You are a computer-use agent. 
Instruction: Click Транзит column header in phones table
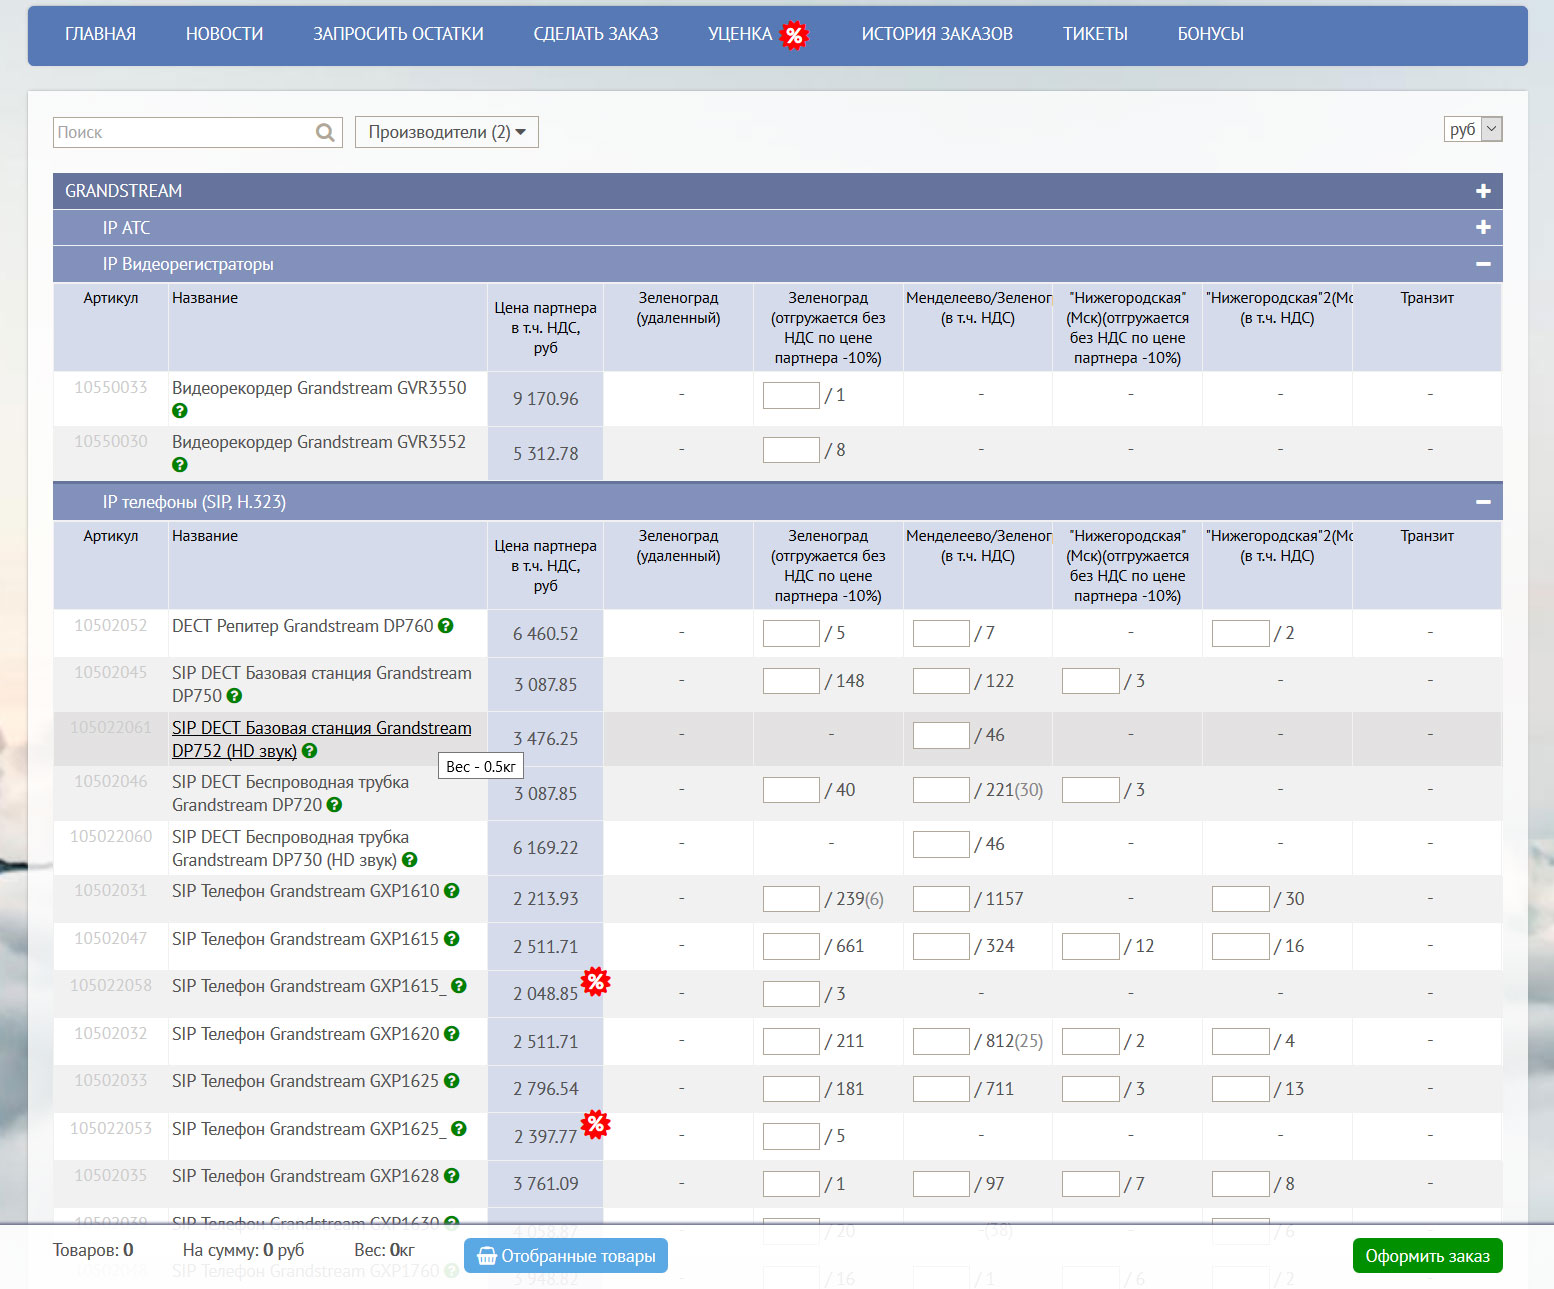coord(1427,536)
